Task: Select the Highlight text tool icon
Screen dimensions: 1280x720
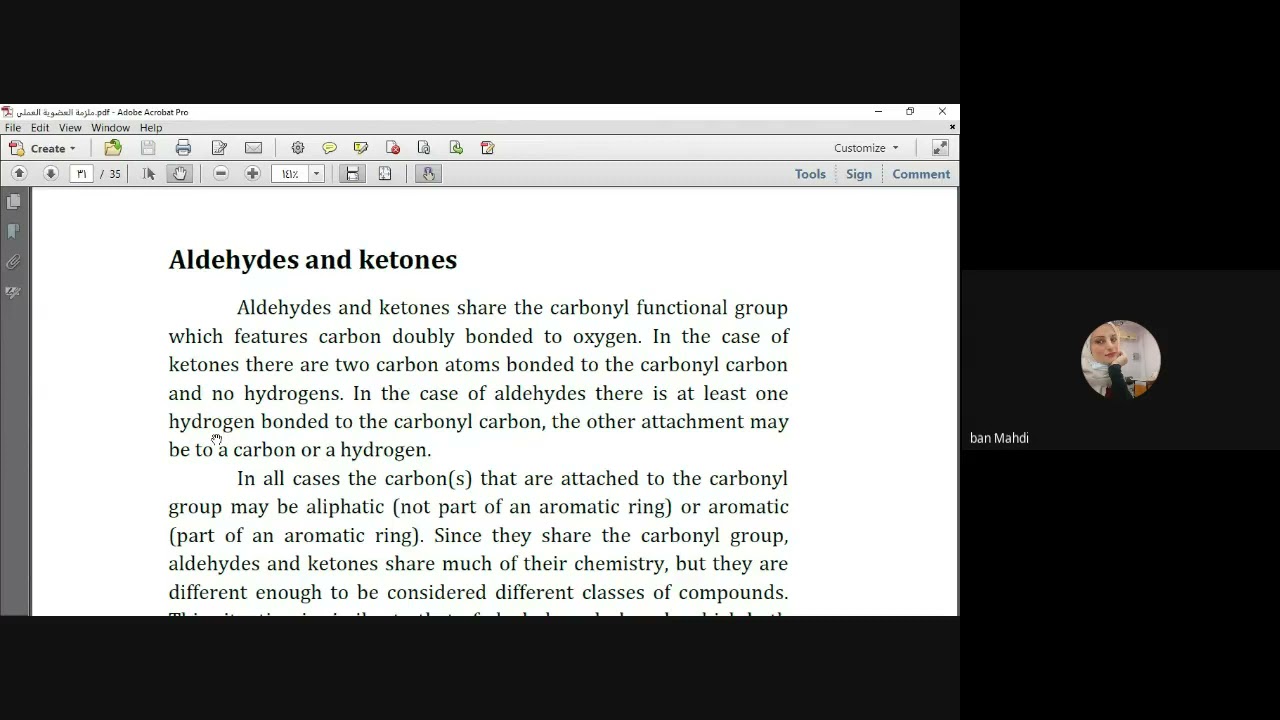Action: [361, 148]
